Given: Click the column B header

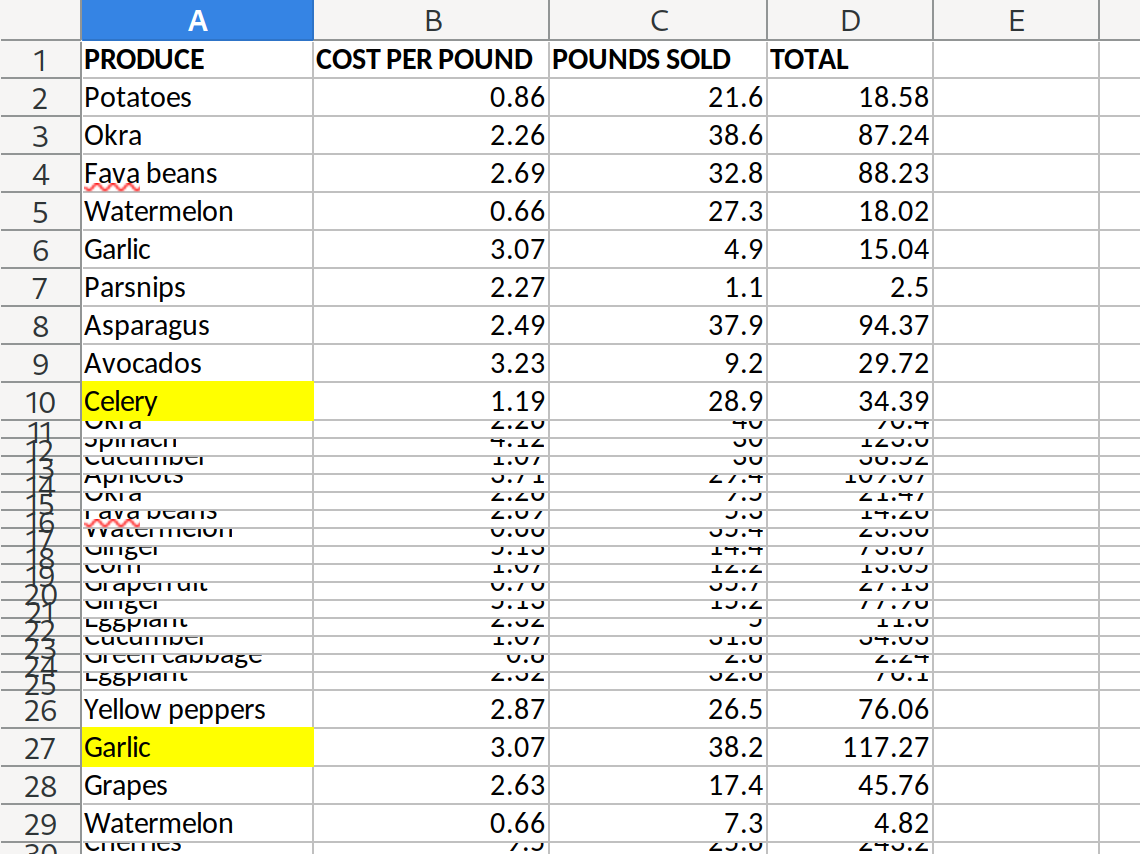Looking at the screenshot, I should (x=431, y=20).
